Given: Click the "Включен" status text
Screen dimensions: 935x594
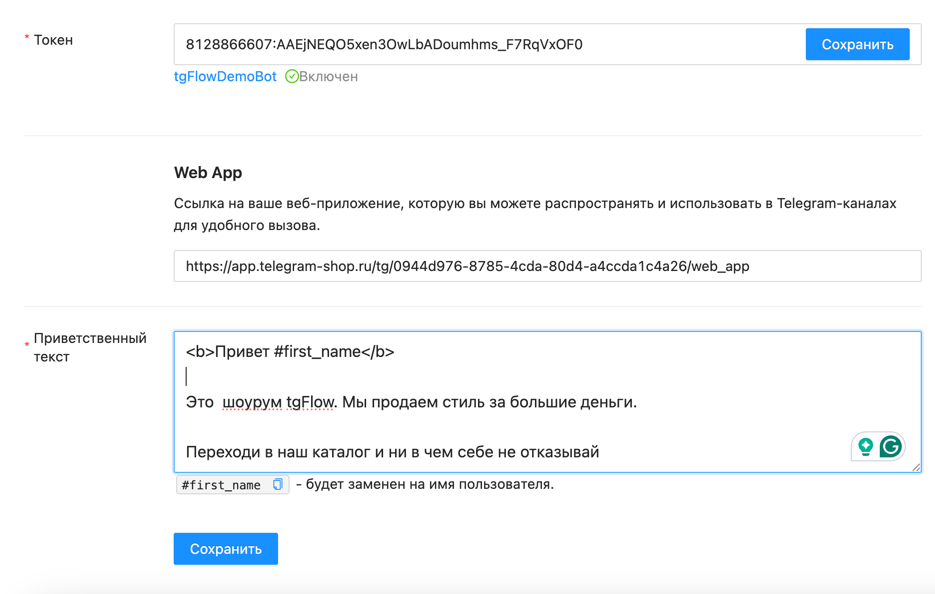Looking at the screenshot, I should (328, 76).
